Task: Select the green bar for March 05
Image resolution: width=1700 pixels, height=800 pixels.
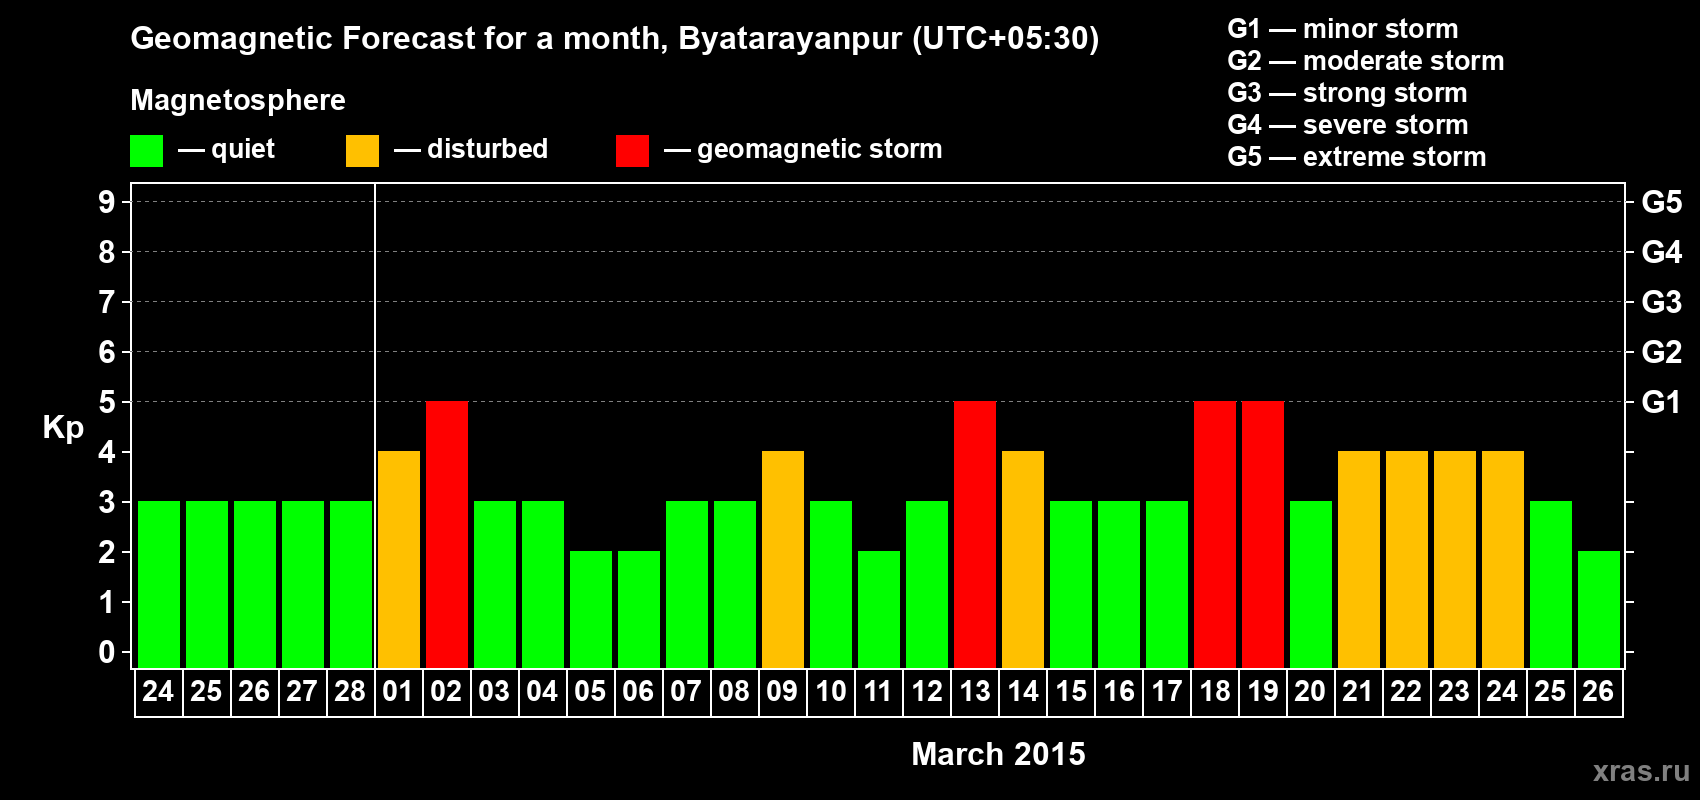Action: click(591, 609)
